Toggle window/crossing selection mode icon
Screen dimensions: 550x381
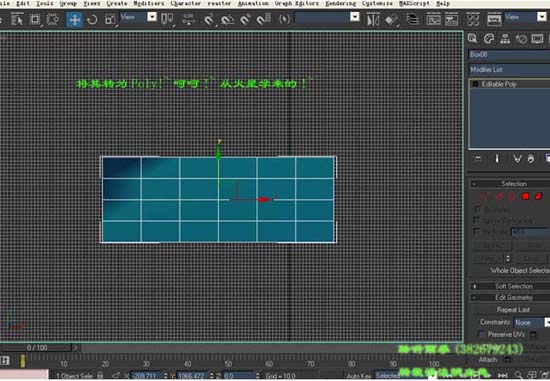click(53, 19)
